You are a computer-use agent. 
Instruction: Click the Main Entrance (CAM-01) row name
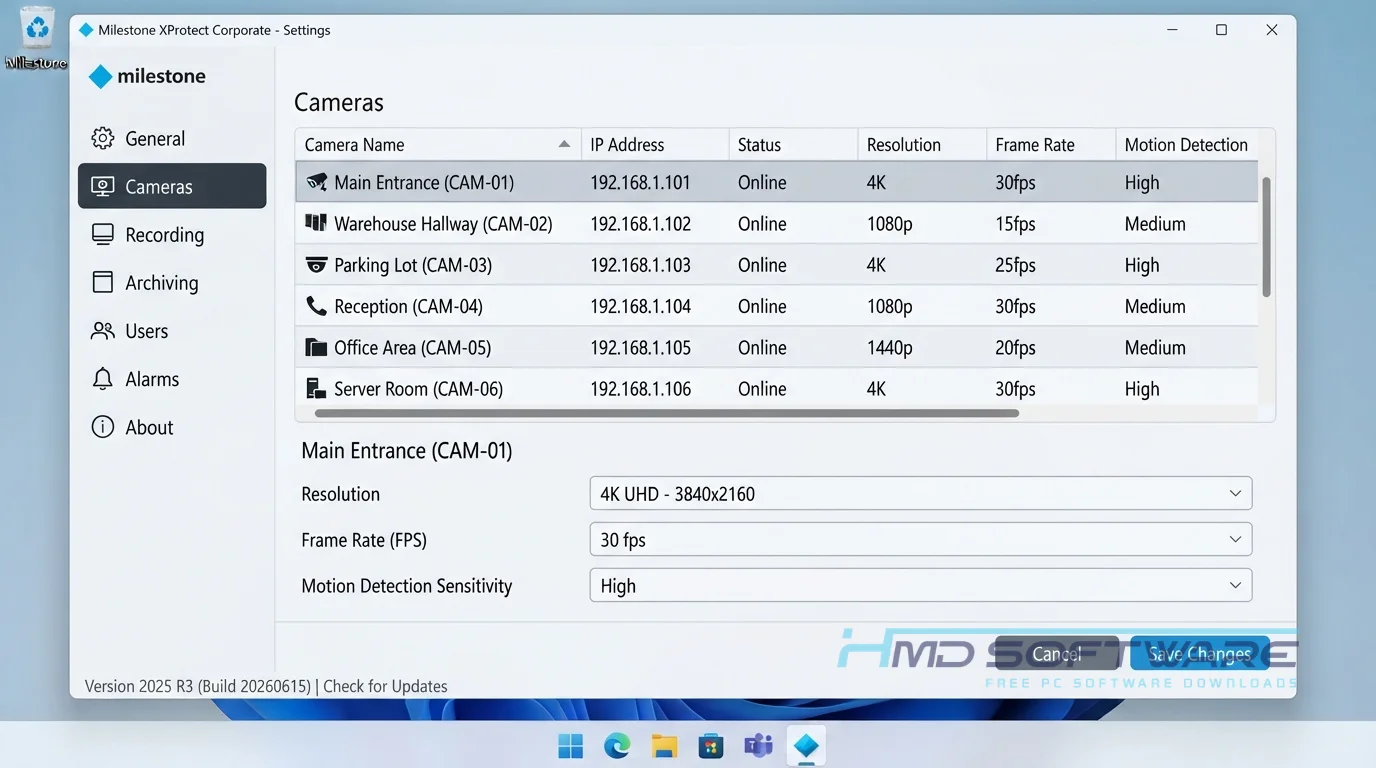(424, 182)
